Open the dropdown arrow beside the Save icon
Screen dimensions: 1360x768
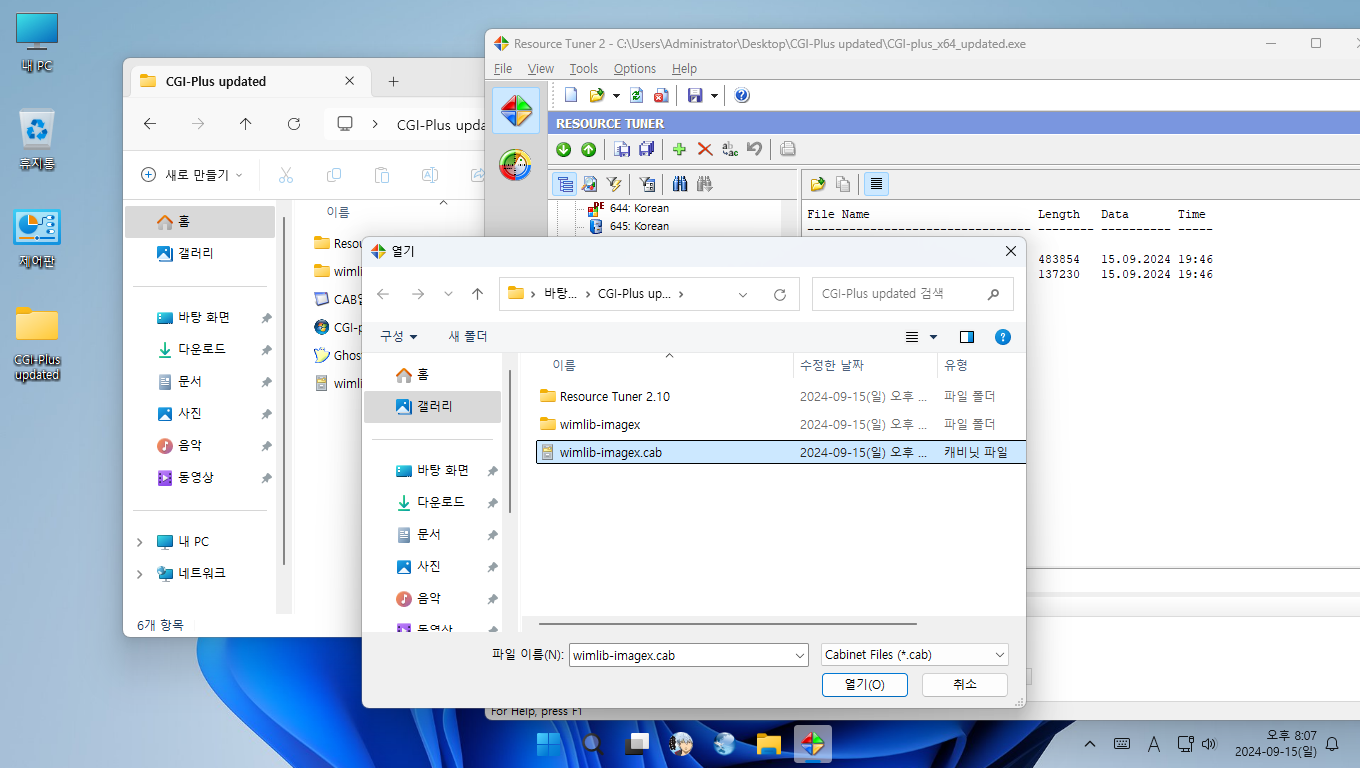pos(714,96)
